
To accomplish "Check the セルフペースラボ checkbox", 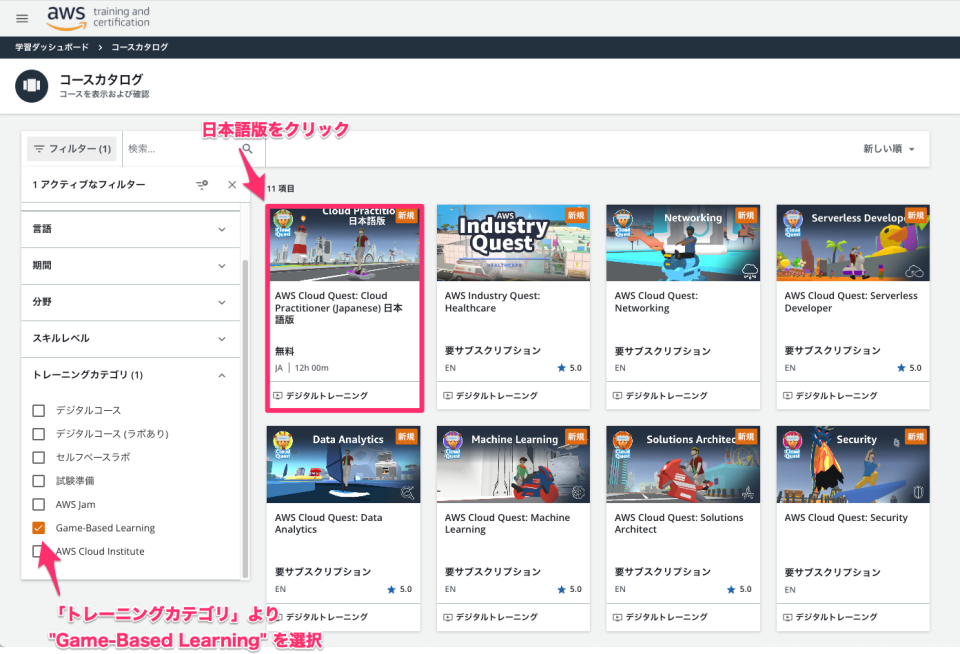I will point(39,457).
